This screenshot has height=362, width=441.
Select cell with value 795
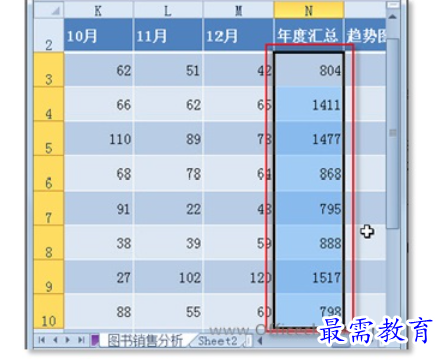tap(309, 208)
